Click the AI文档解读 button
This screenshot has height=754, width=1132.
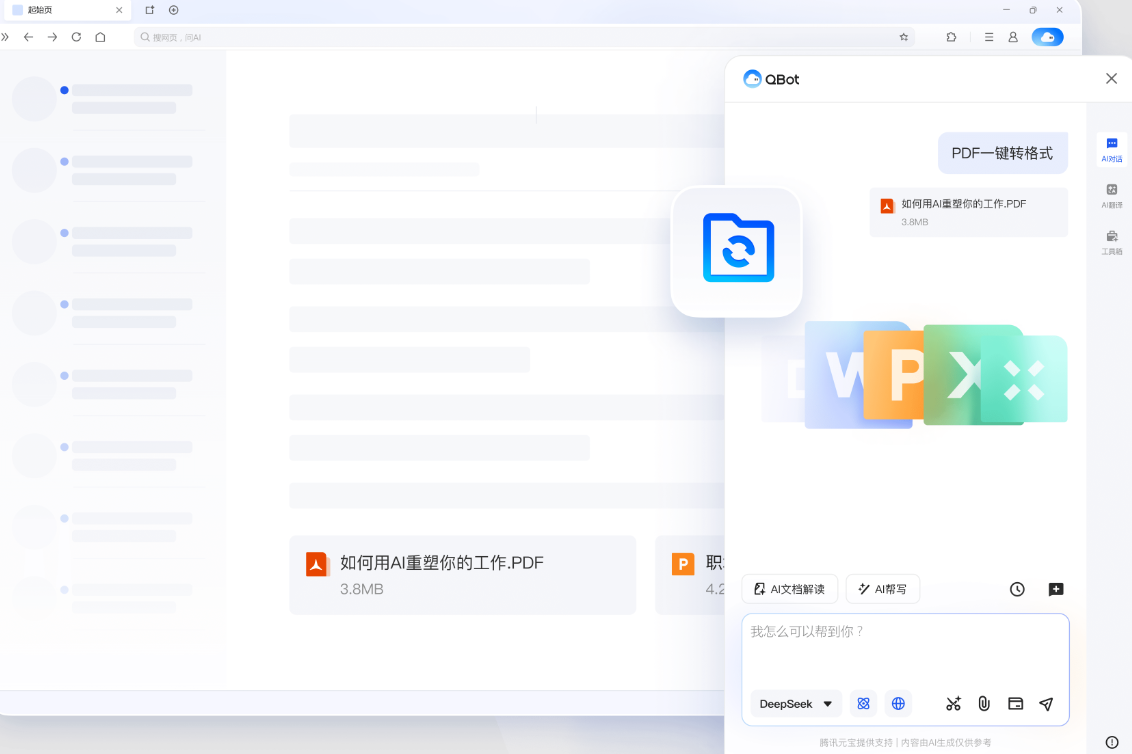789,589
